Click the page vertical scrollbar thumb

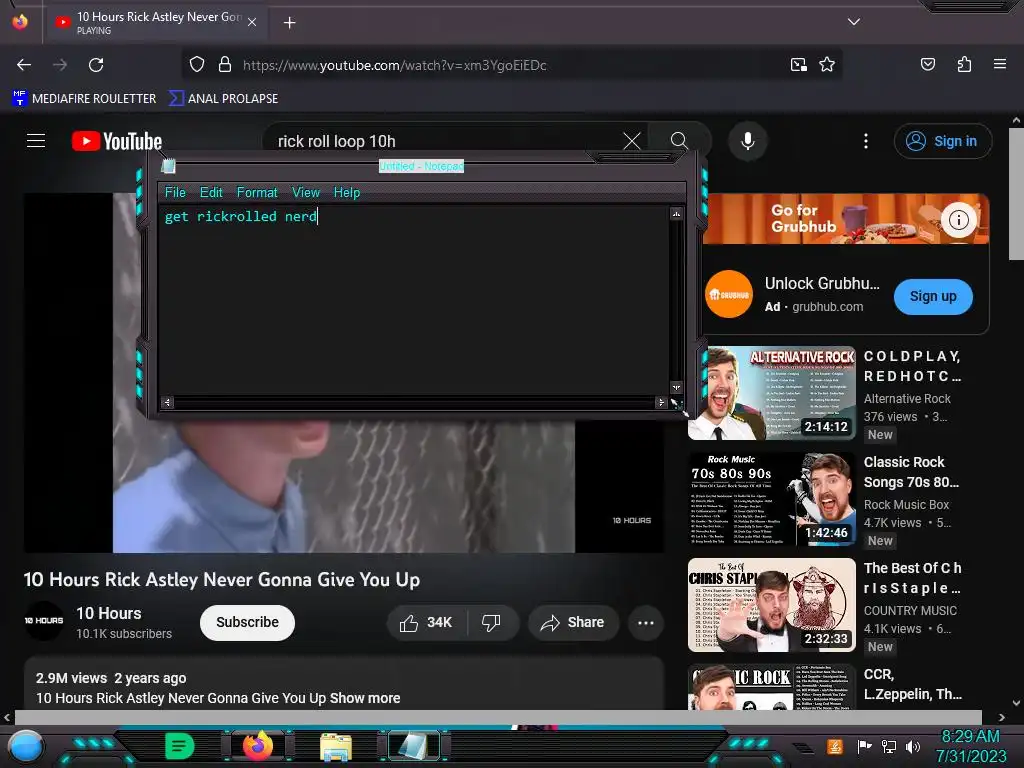1016,194
